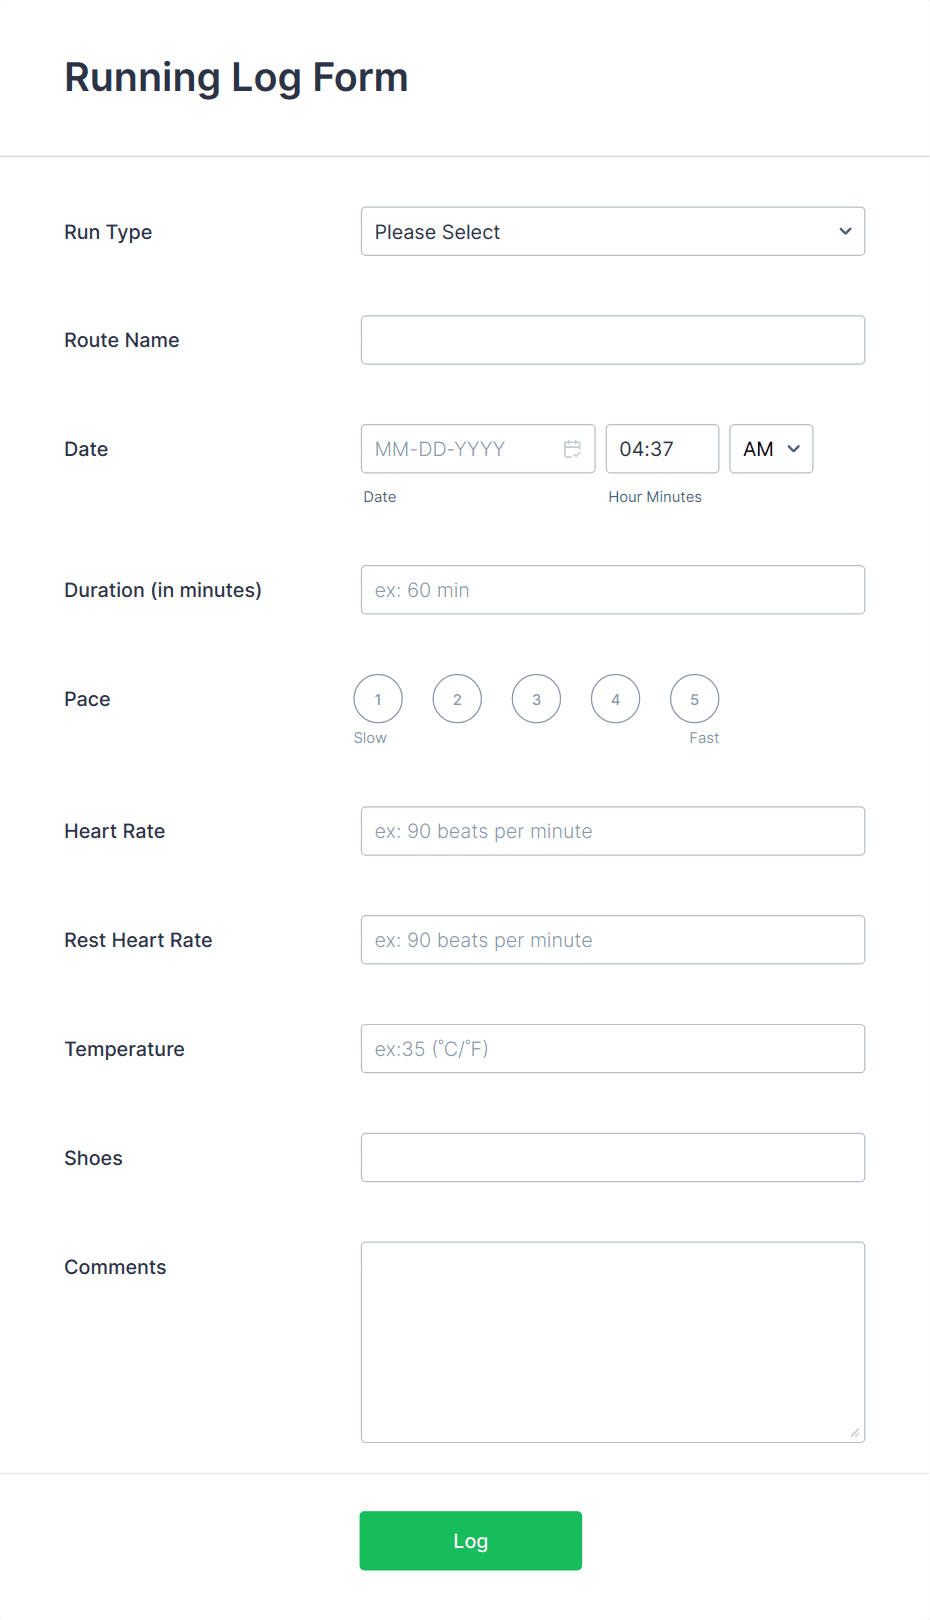Select pace rating 5 labeled Fast
930x1620 pixels.
pyautogui.click(x=694, y=698)
